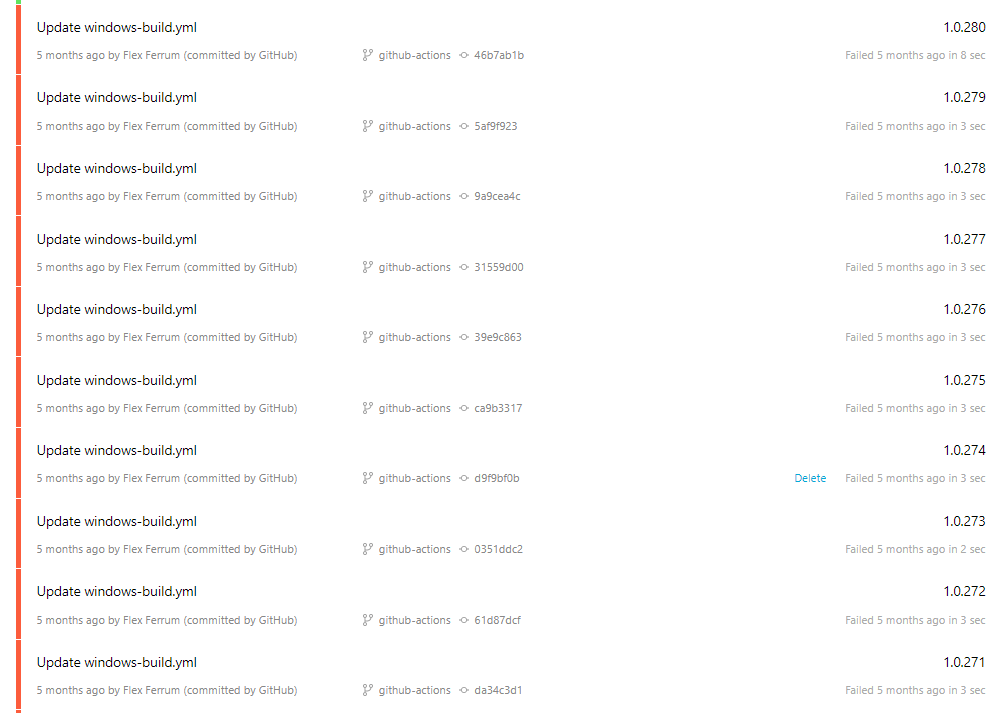The width and height of the screenshot is (1005, 713).
Task: Click 'Failed 5 months ago in 2 sec' status
Action: click(915, 549)
